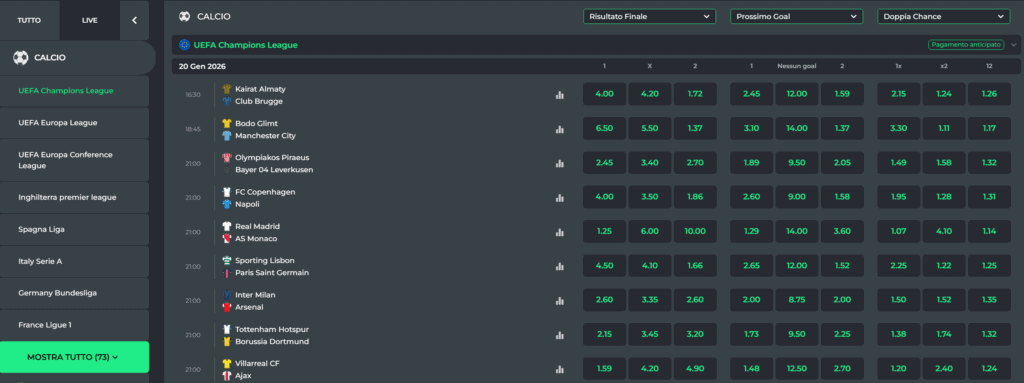The image size is (1024, 383).
Task: Click the Arsenal jersey icon
Action: point(227,307)
